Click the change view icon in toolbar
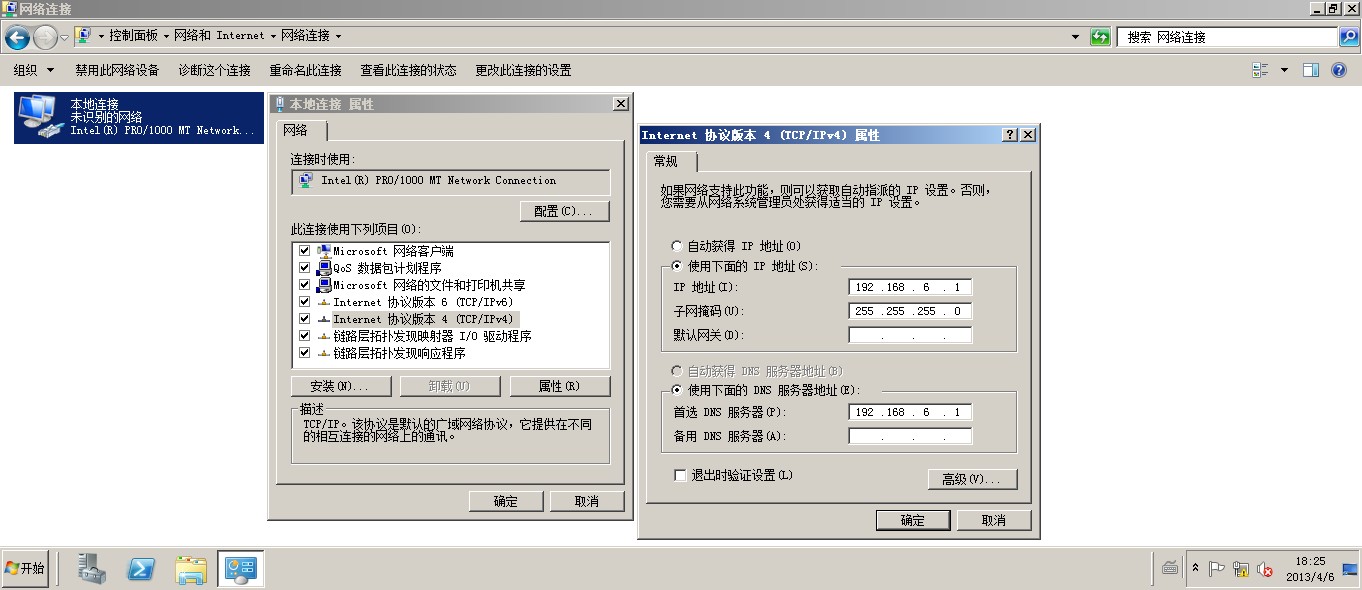This screenshot has height=590, width=1362. pyautogui.click(x=1260, y=70)
